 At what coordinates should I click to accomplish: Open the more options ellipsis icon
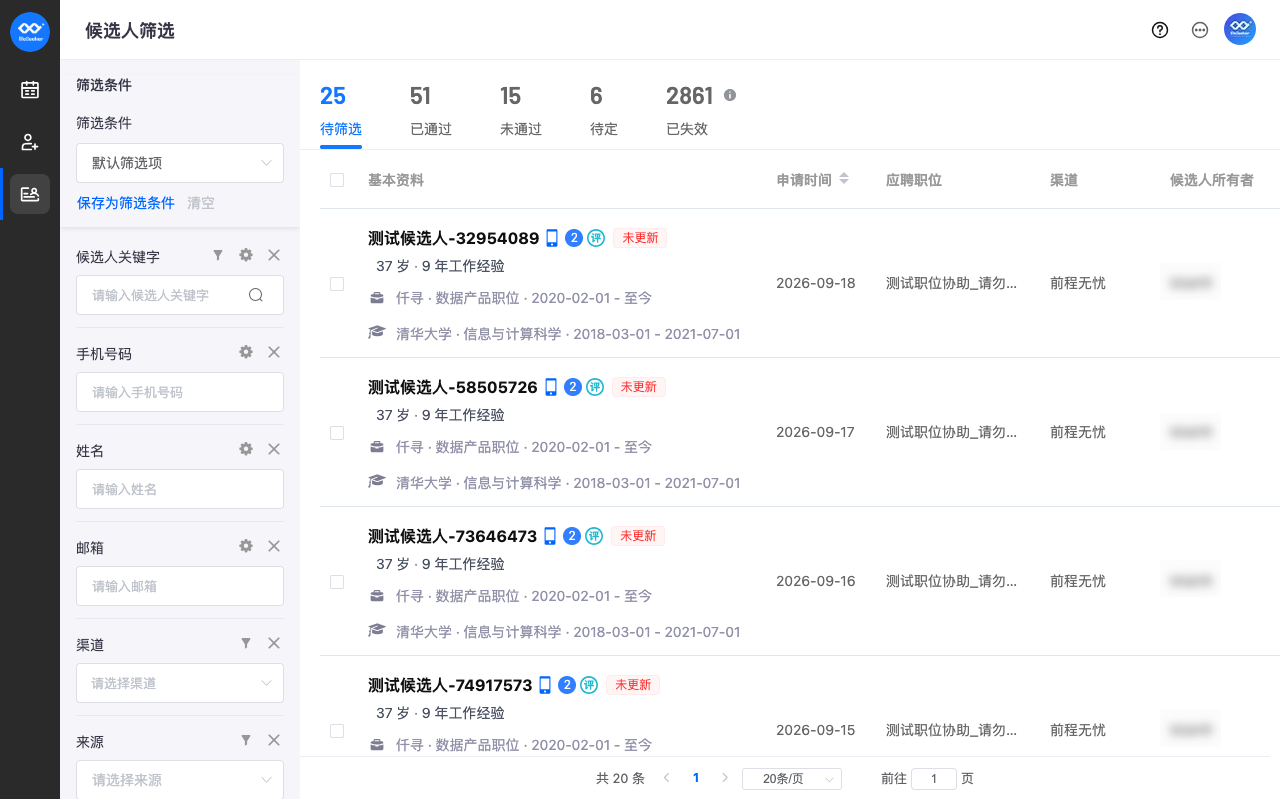[1200, 30]
